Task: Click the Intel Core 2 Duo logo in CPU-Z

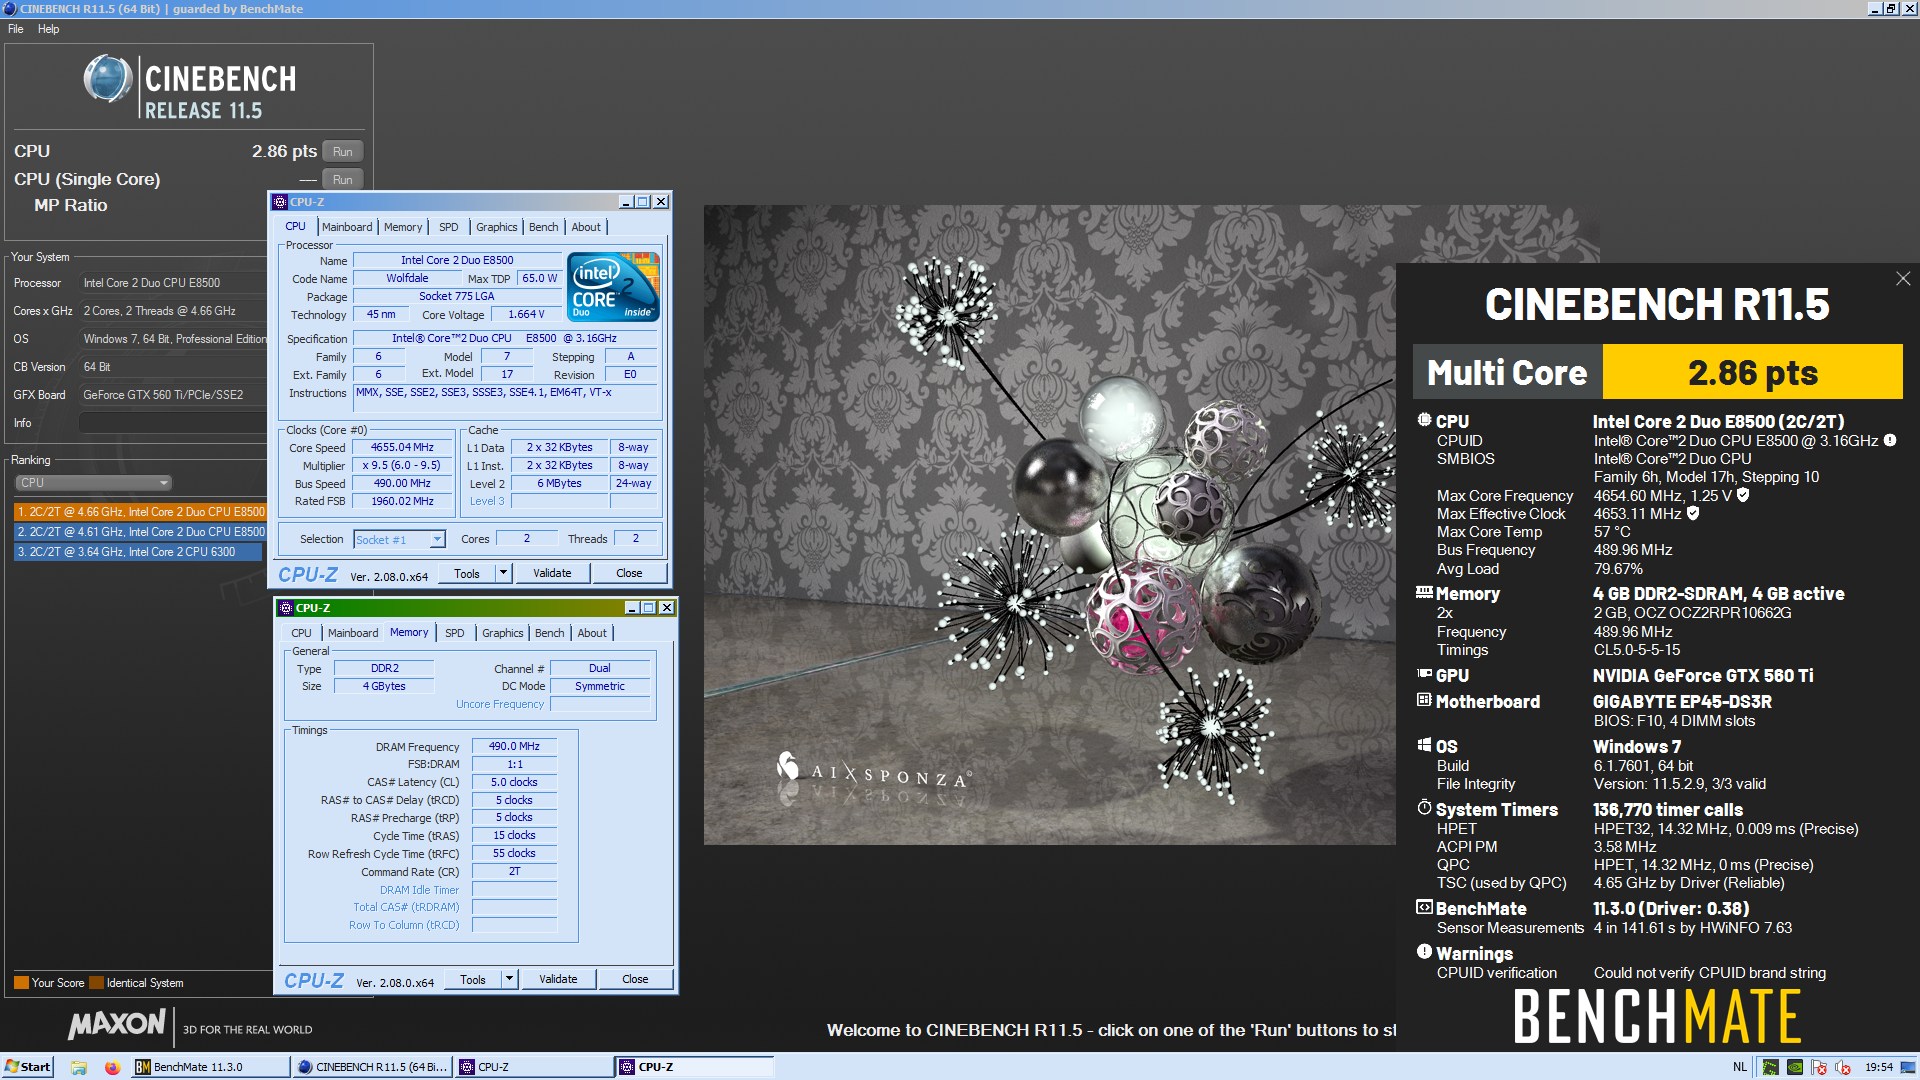Action: pos(613,286)
